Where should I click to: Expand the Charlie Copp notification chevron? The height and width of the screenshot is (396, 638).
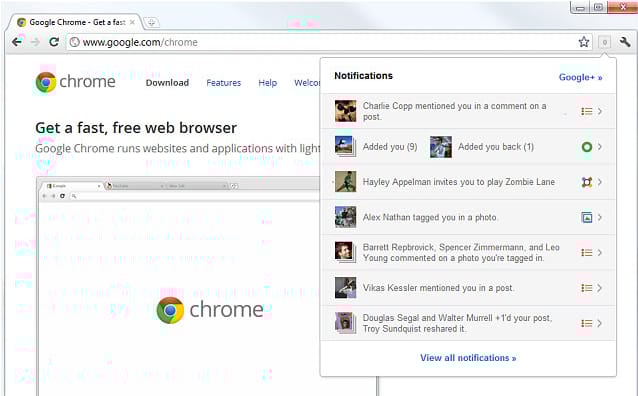(x=600, y=111)
